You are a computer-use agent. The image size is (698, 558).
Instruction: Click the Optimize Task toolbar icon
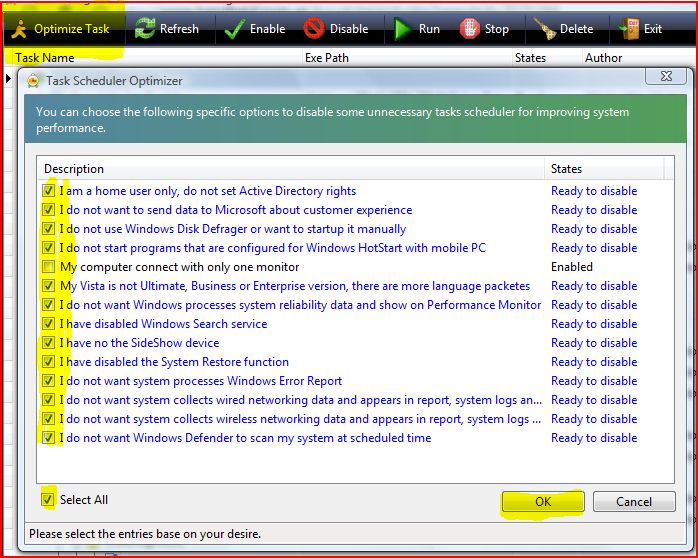tap(19, 29)
